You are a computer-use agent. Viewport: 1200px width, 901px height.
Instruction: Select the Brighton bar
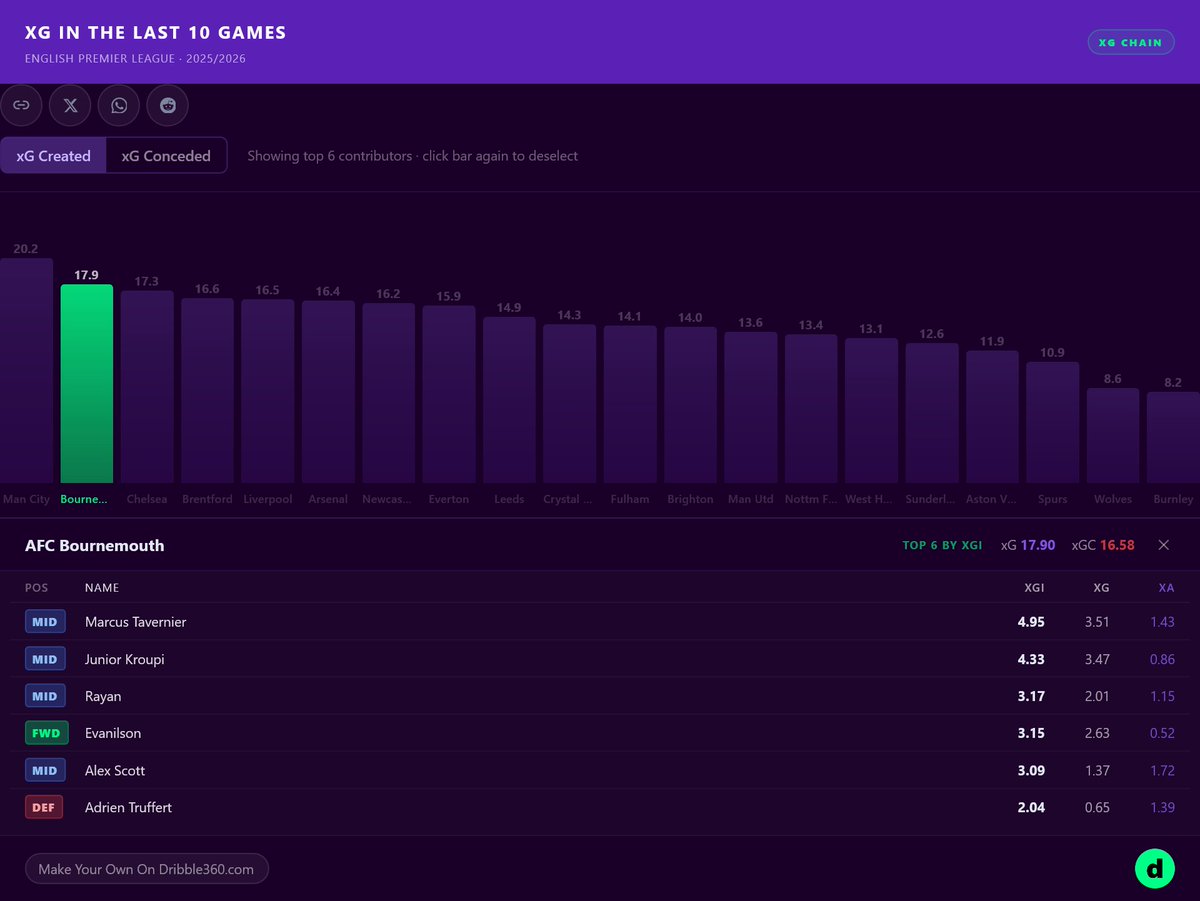pyautogui.click(x=690, y=405)
